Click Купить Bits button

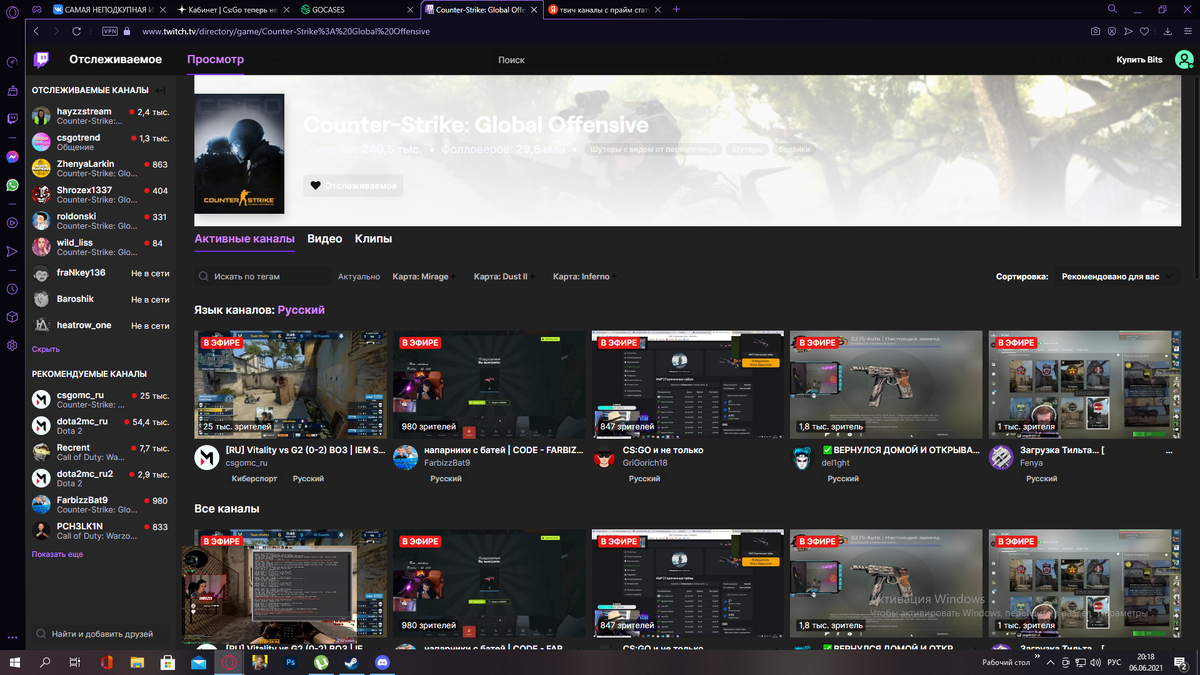[x=1139, y=60]
